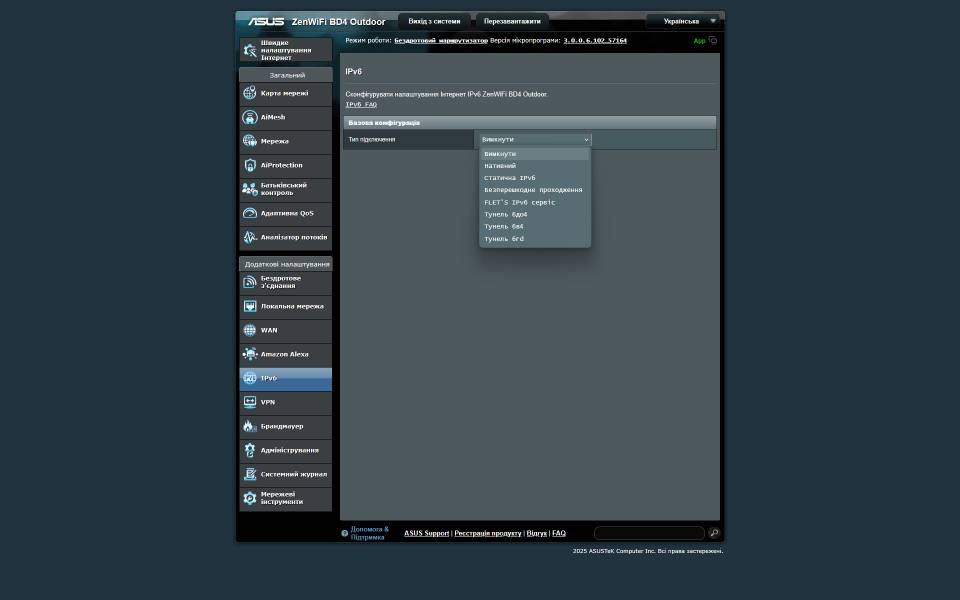
Task: Click the Amazon Alexa icon
Action: 250,354
